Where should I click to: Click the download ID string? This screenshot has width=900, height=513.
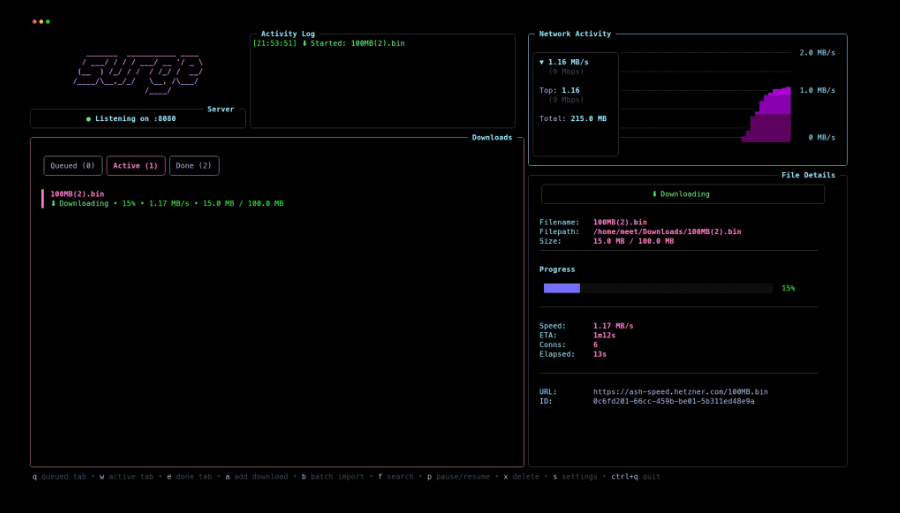674,401
